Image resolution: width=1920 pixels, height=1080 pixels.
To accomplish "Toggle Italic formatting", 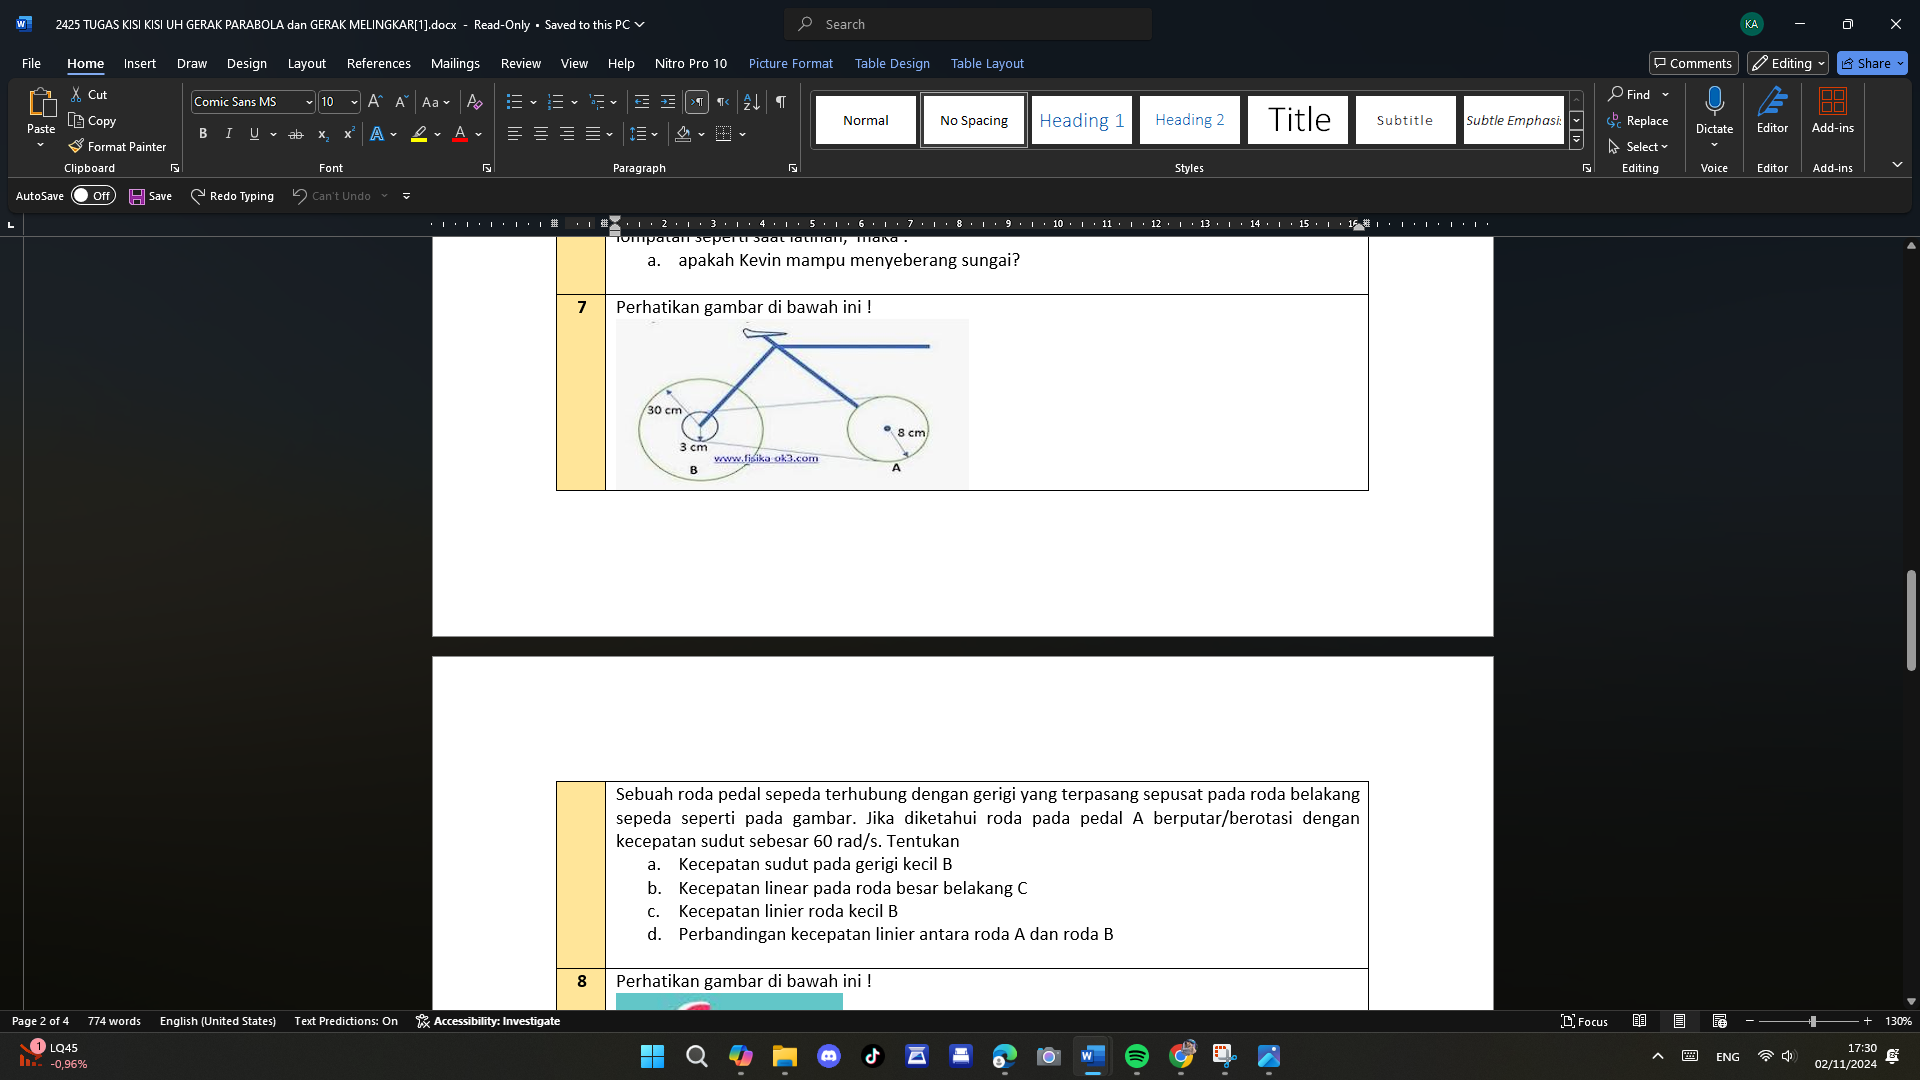I will [x=229, y=134].
